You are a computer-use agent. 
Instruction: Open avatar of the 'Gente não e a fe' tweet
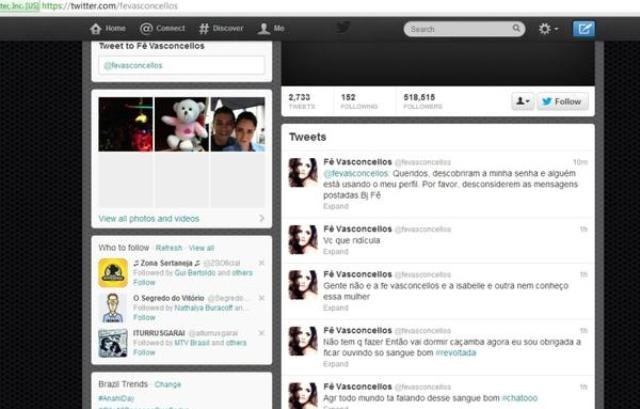click(303, 285)
